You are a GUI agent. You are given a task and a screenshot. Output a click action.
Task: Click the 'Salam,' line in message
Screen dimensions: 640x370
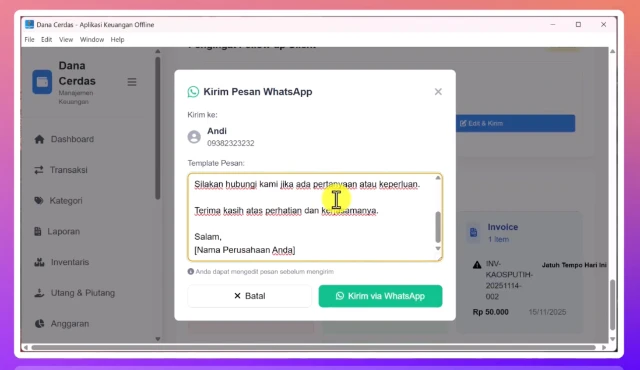coord(208,237)
